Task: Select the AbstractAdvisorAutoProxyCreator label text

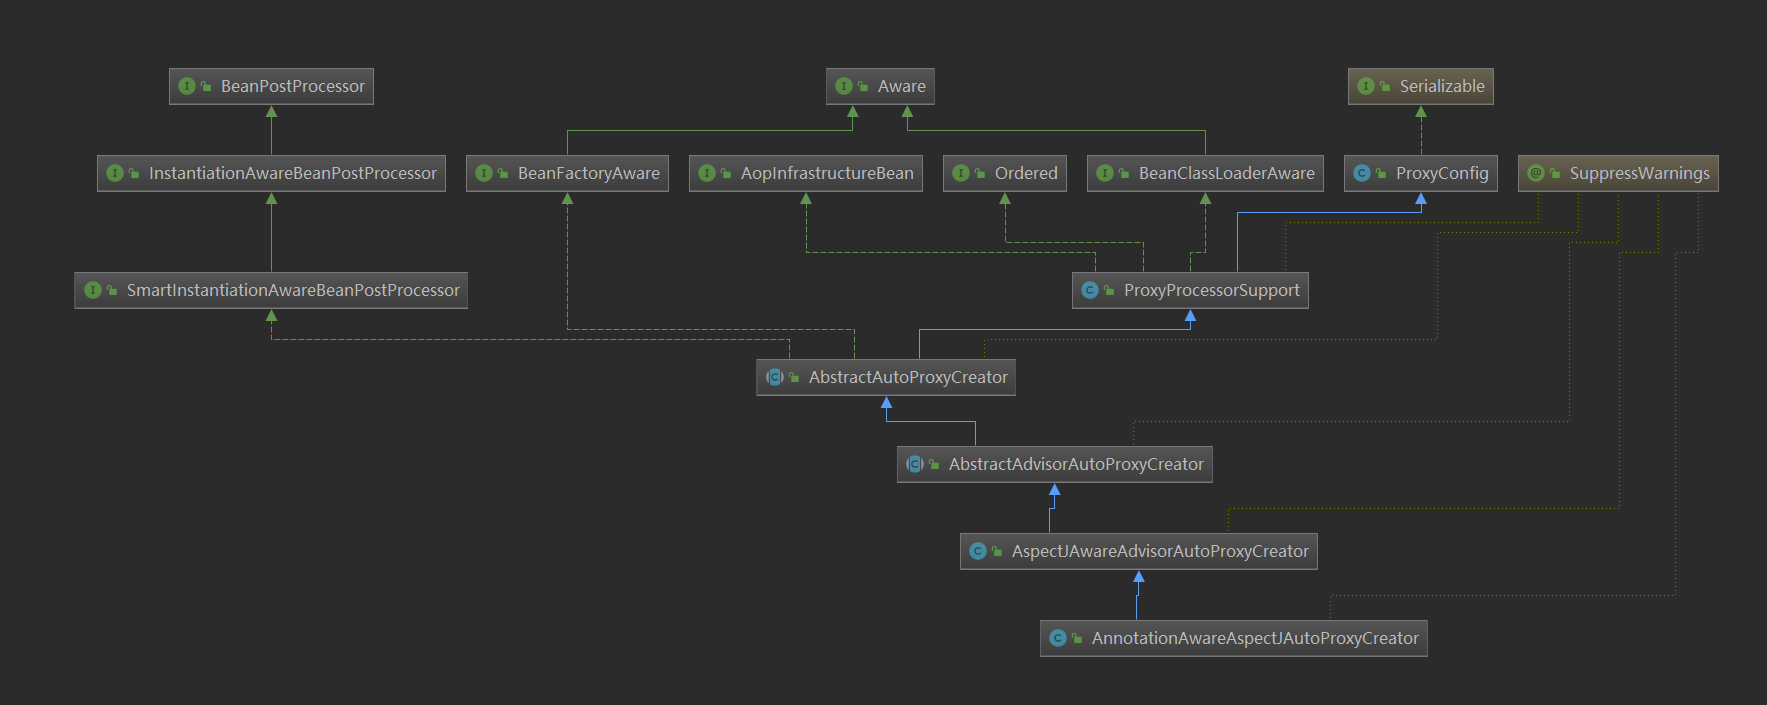Action: (x=1076, y=465)
